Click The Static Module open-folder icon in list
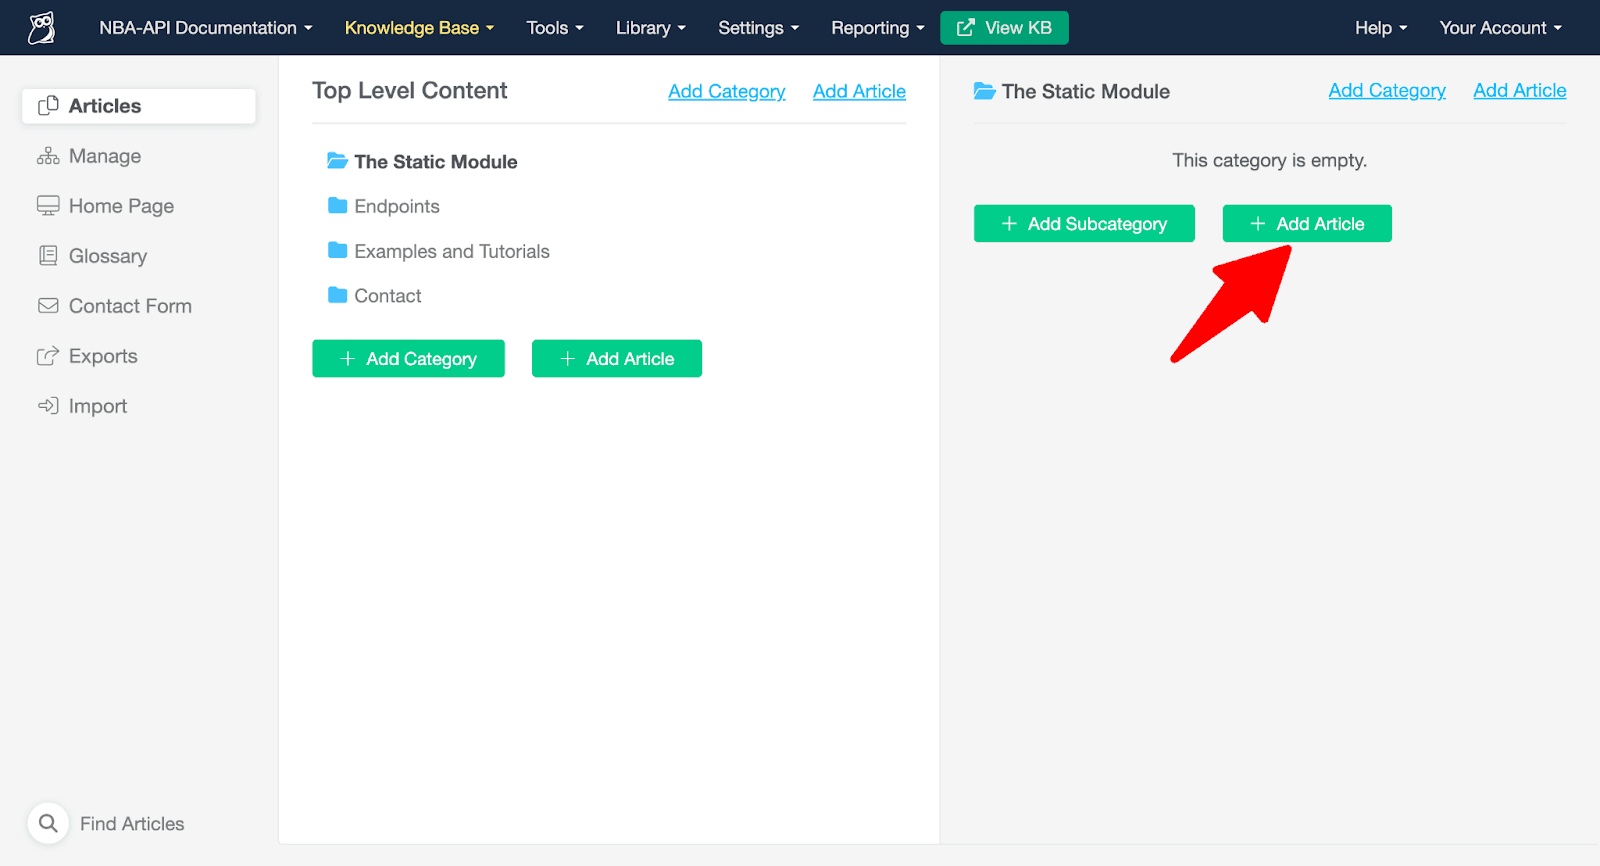Viewport: 1600px width, 866px height. pyautogui.click(x=338, y=161)
